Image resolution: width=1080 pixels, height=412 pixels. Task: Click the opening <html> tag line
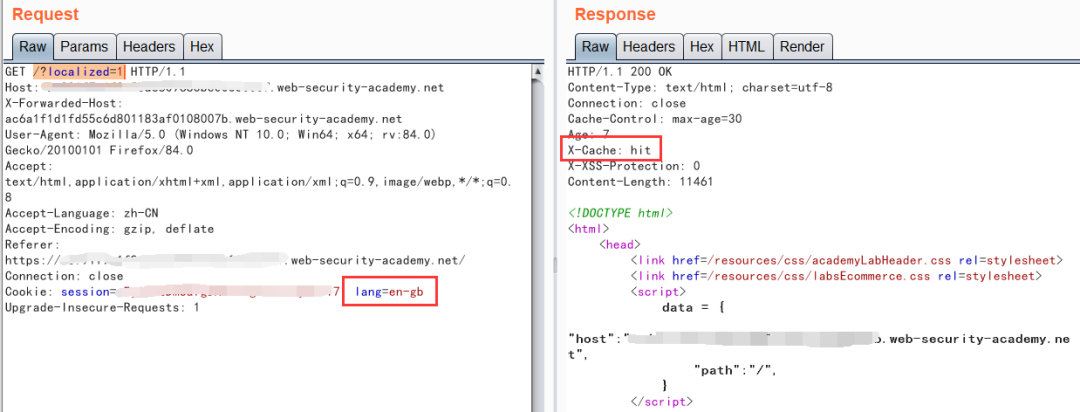[x=588, y=229]
